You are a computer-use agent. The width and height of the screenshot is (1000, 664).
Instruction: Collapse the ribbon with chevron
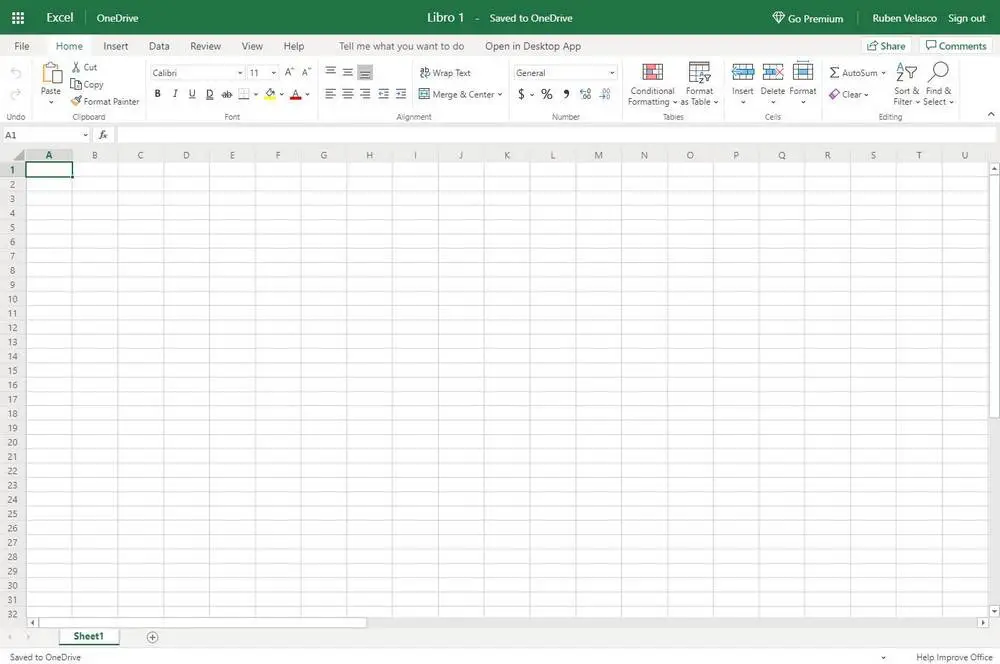(x=990, y=114)
